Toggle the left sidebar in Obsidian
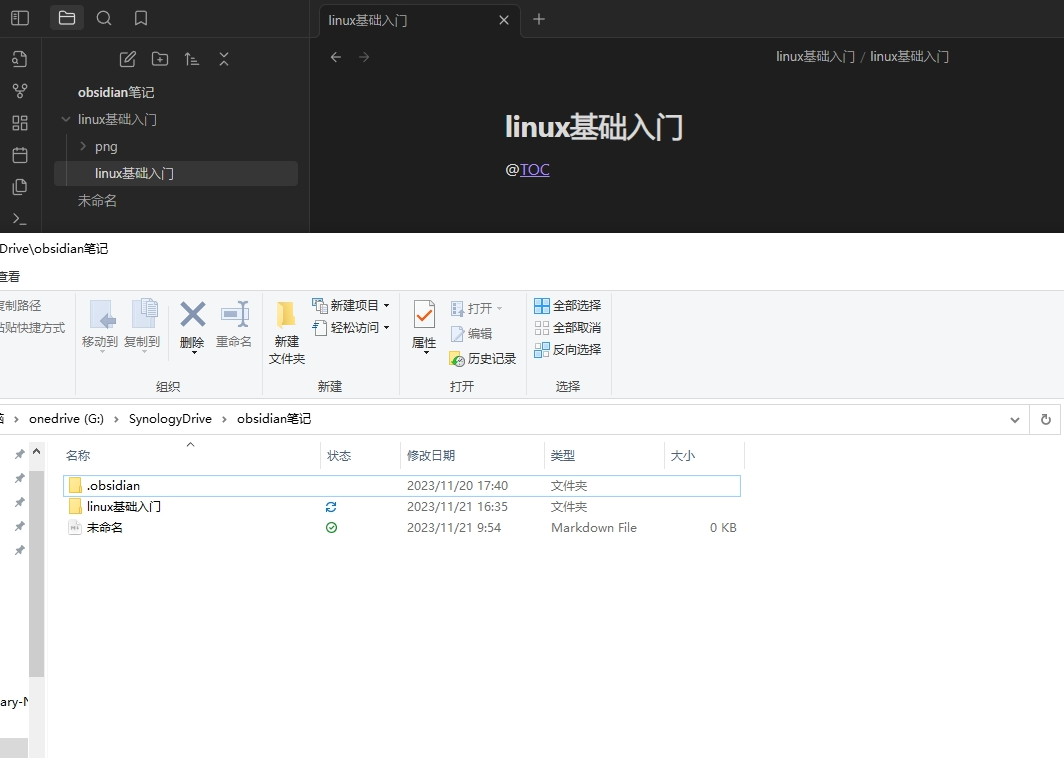 (x=20, y=18)
